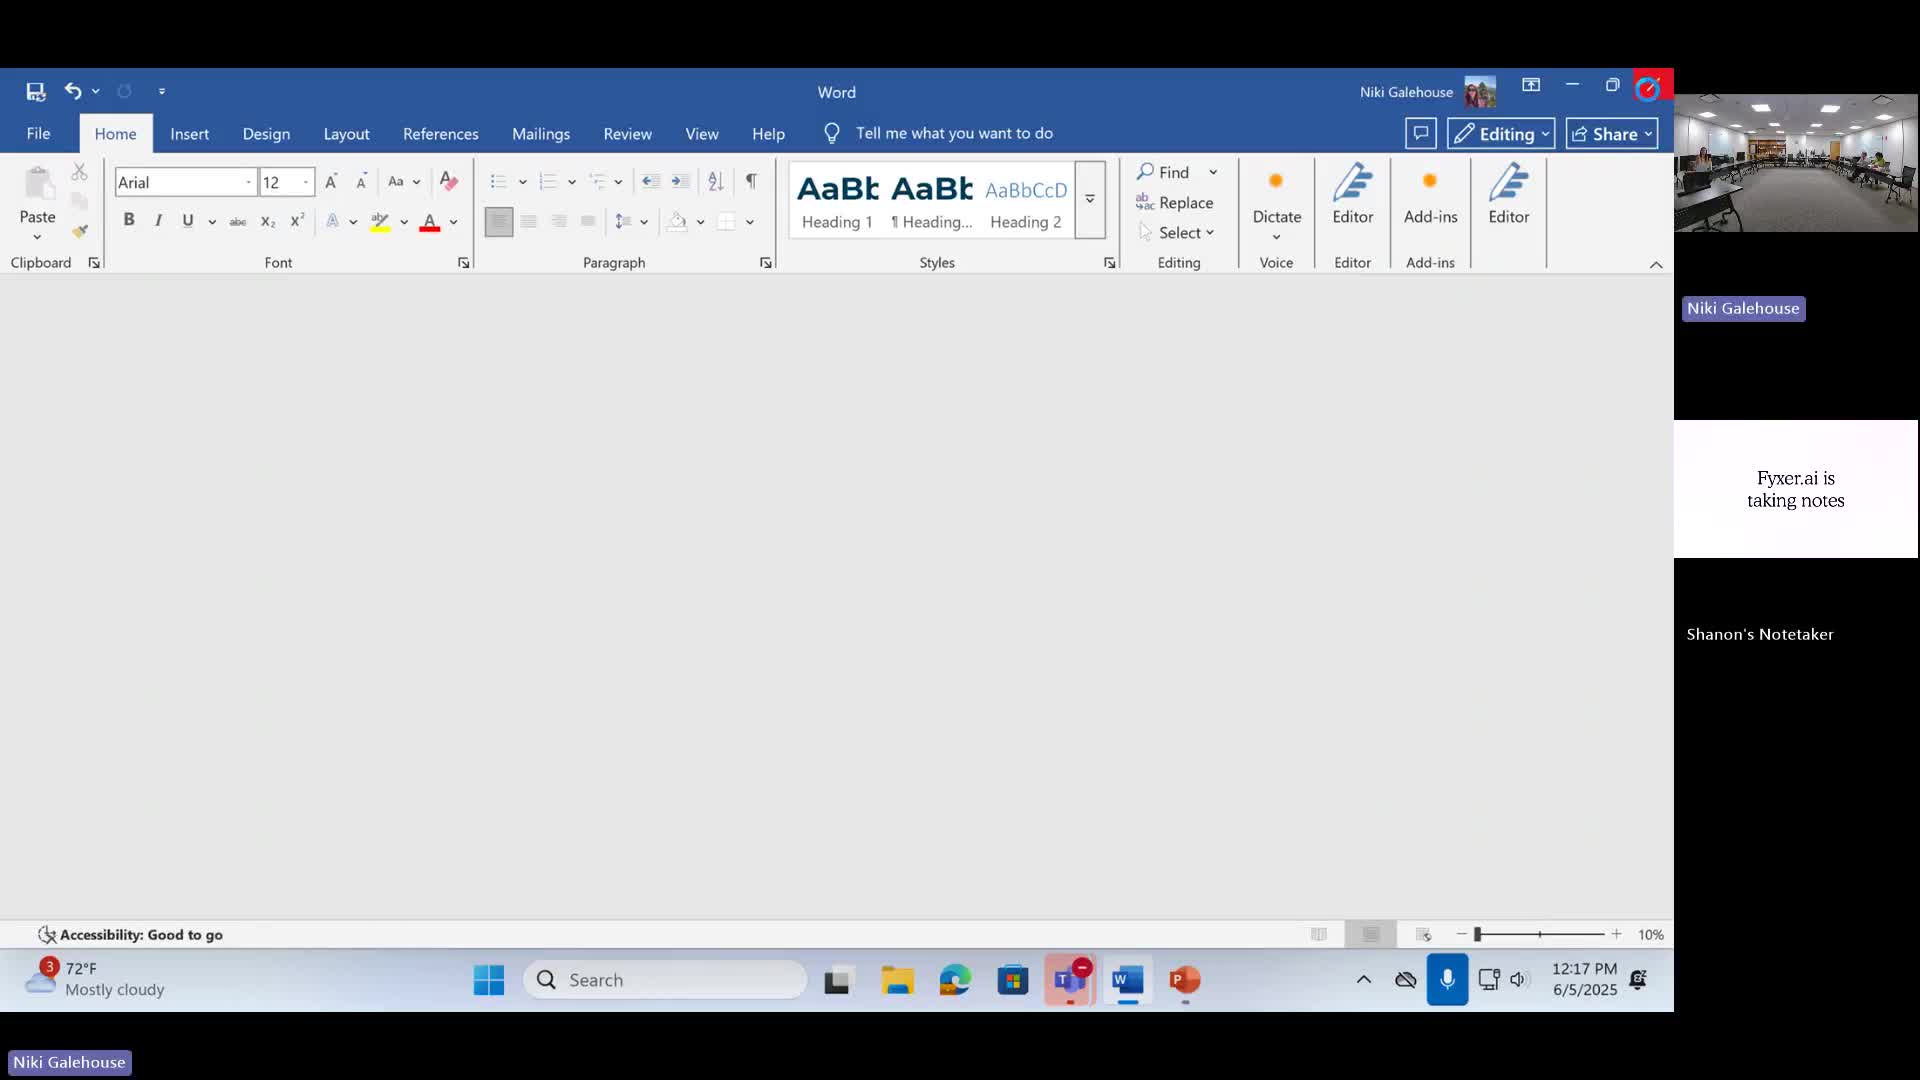Open the References ribbon tab
Image resolution: width=1920 pixels, height=1080 pixels.
pos(440,134)
